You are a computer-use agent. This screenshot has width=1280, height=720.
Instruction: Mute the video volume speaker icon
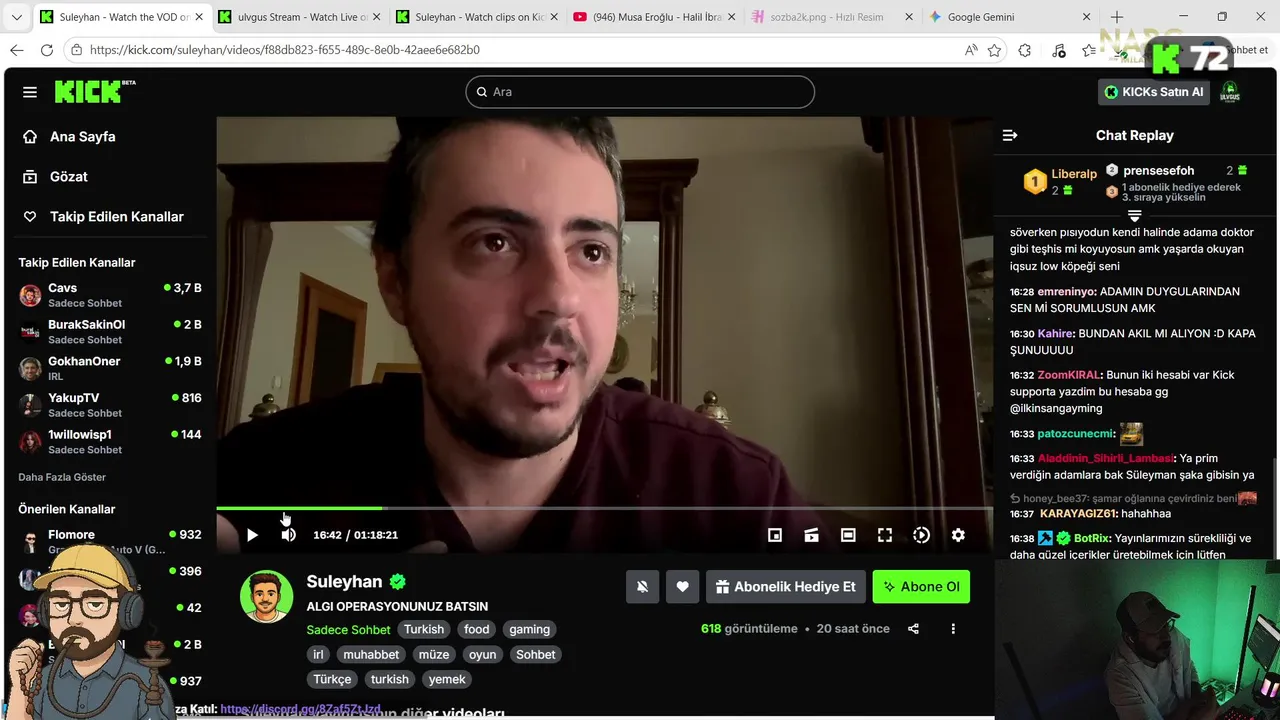tap(288, 535)
